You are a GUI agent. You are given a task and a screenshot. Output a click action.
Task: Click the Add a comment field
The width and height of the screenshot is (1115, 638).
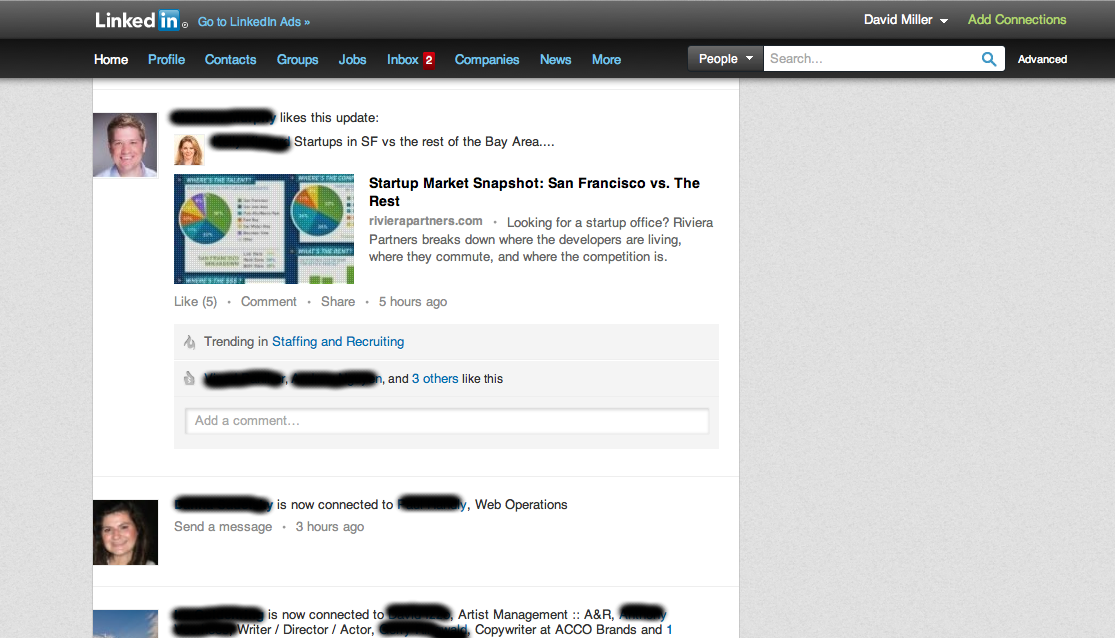tap(447, 420)
